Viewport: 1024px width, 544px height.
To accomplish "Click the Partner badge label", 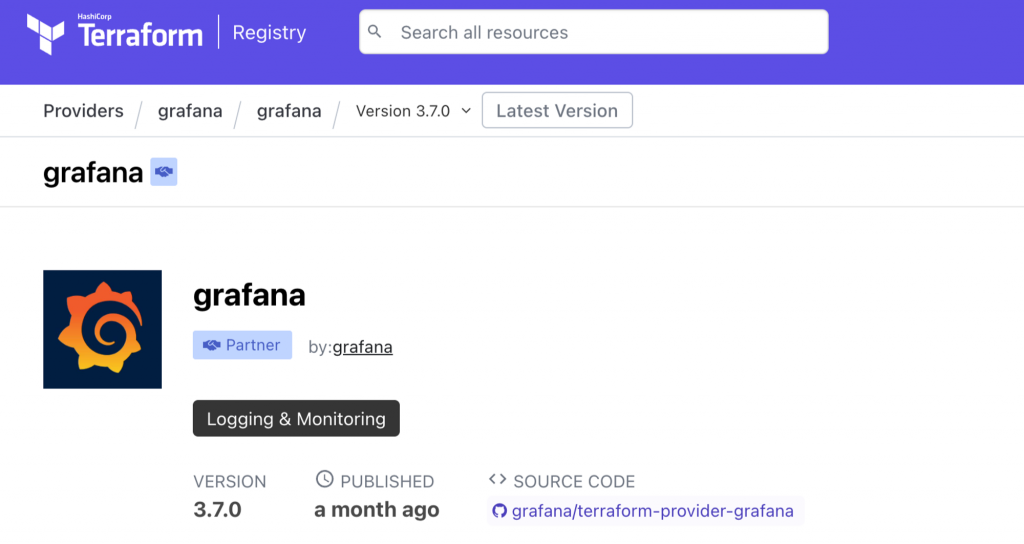I will 242,345.
